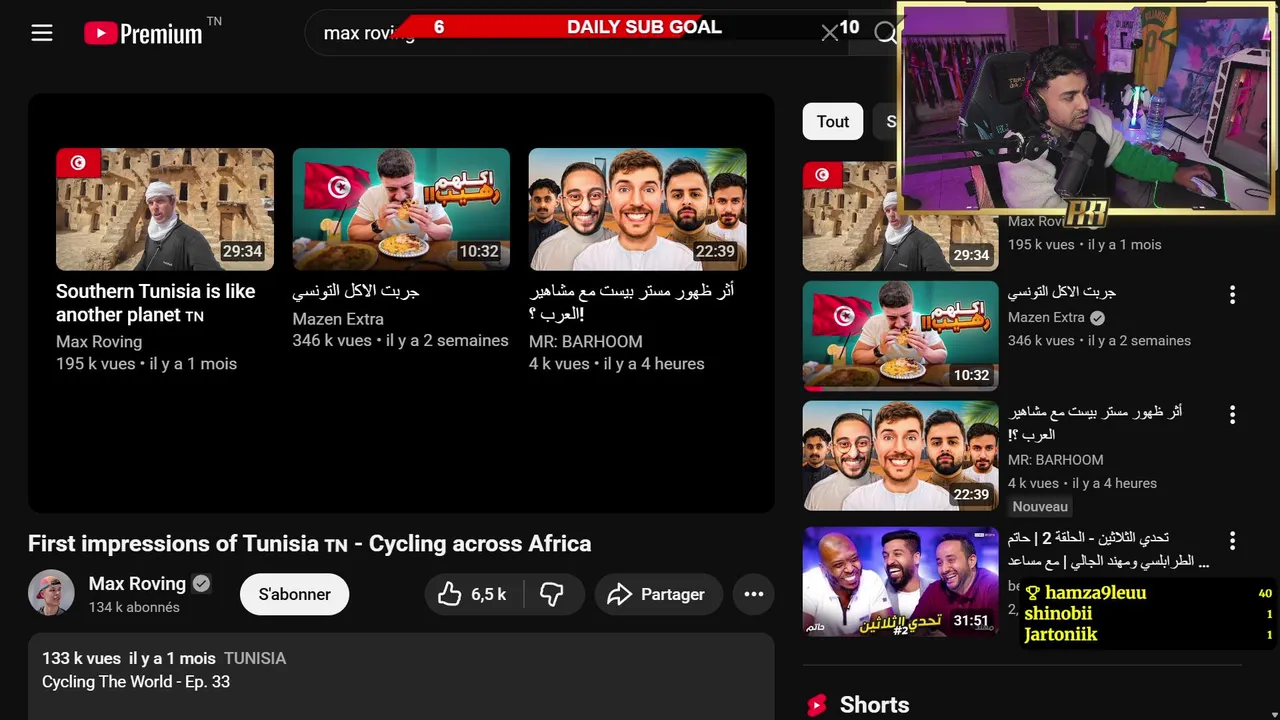The width and height of the screenshot is (1280, 720).
Task: Open options for تحدي الثلاثين video
Action: 1232,540
